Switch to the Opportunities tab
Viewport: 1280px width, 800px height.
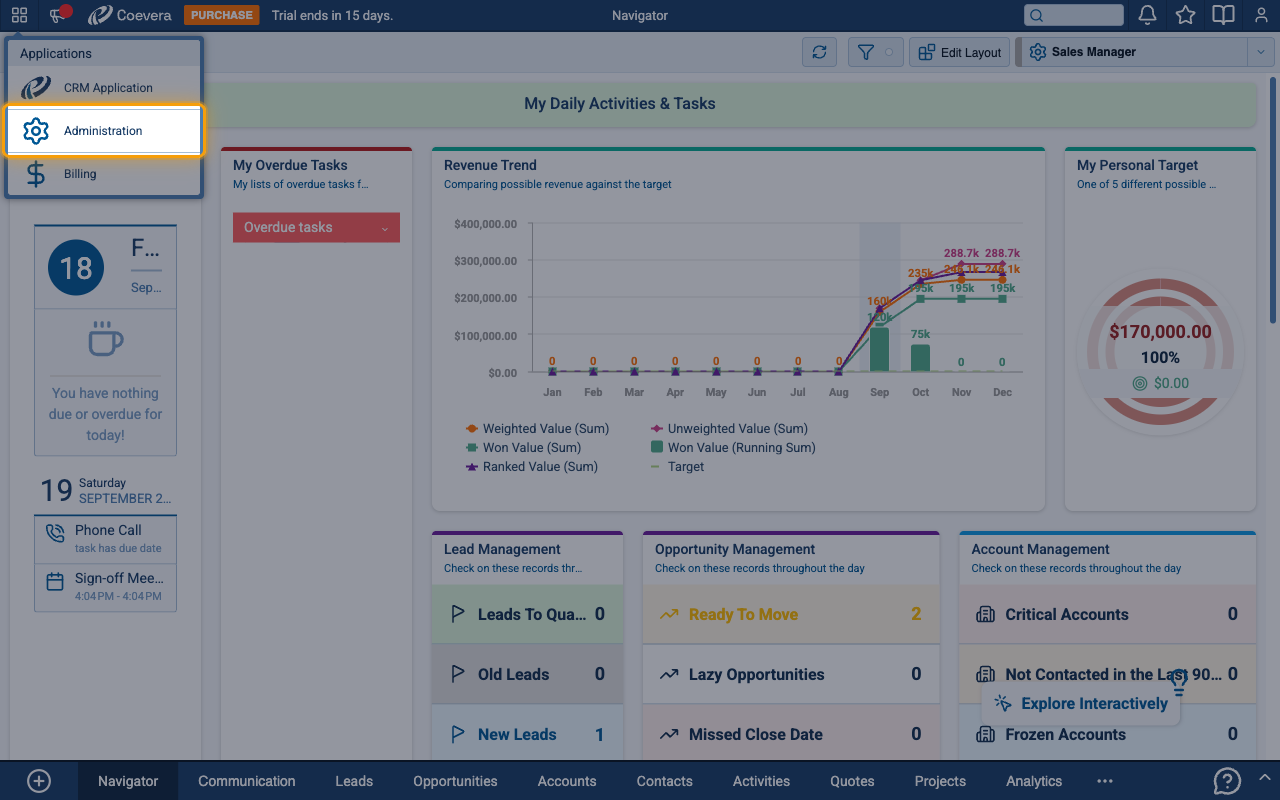point(455,781)
